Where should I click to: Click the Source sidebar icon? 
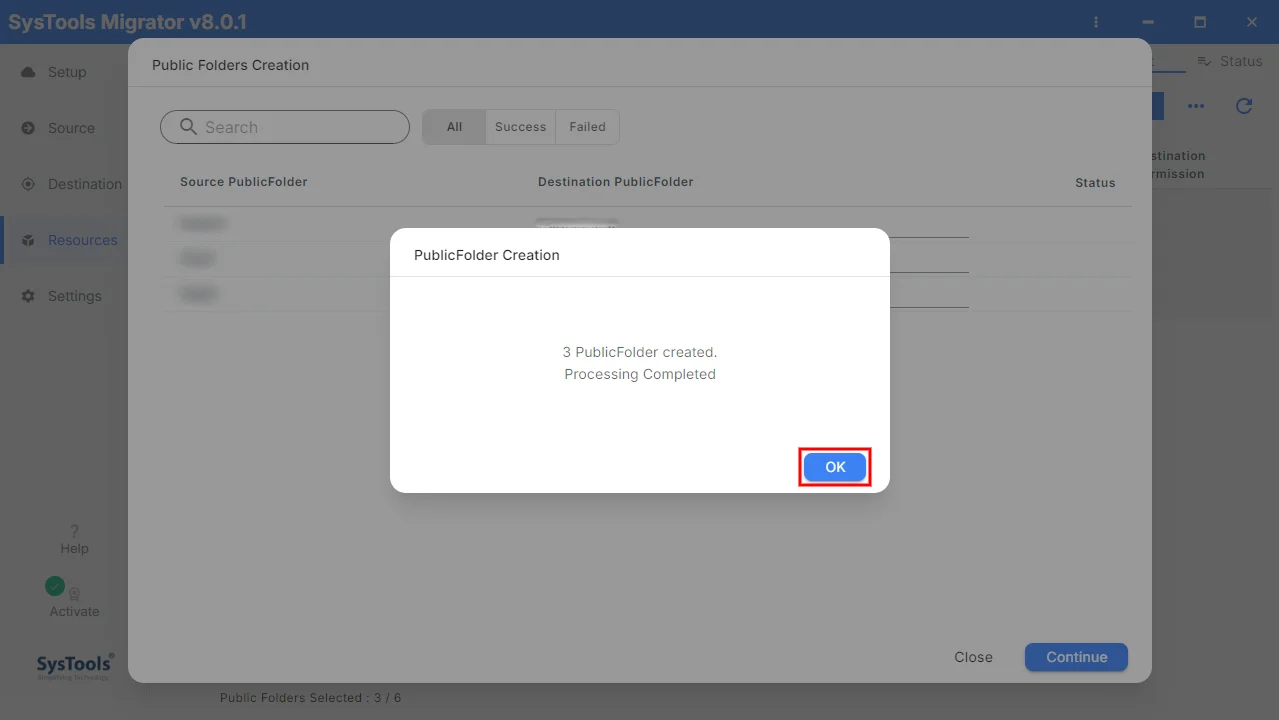point(28,128)
